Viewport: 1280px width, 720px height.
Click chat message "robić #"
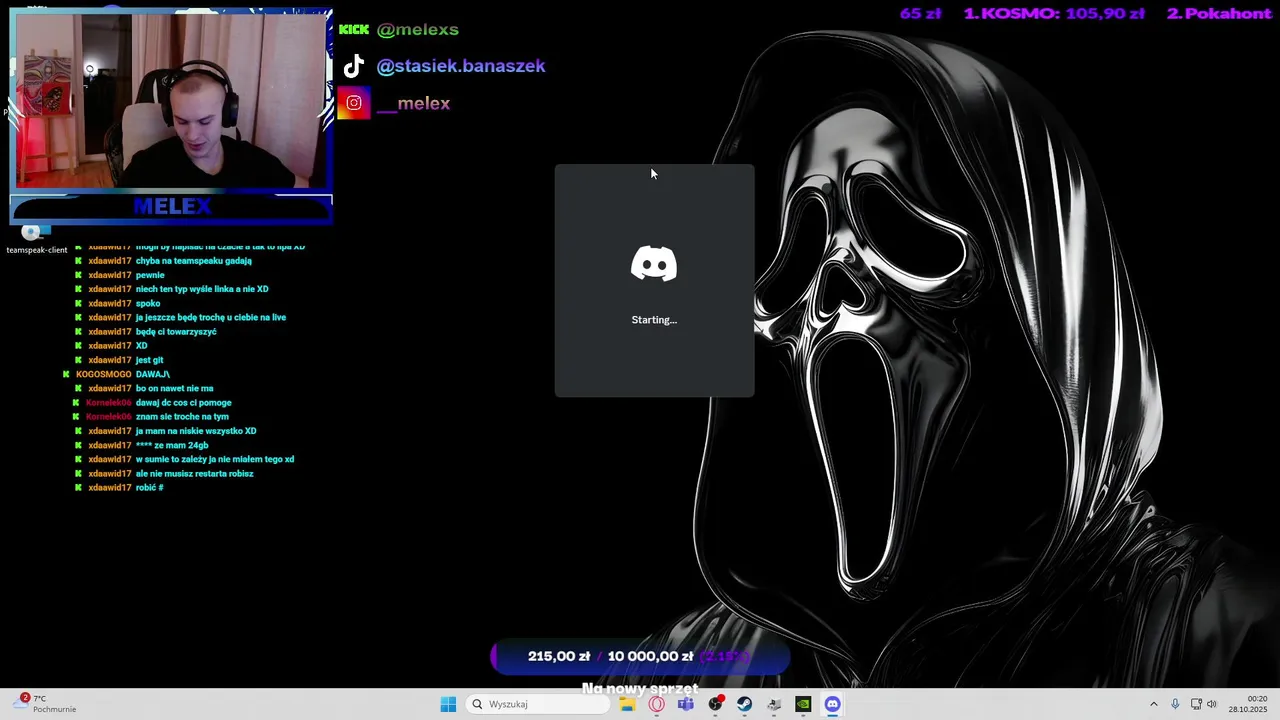pyautogui.click(x=149, y=488)
